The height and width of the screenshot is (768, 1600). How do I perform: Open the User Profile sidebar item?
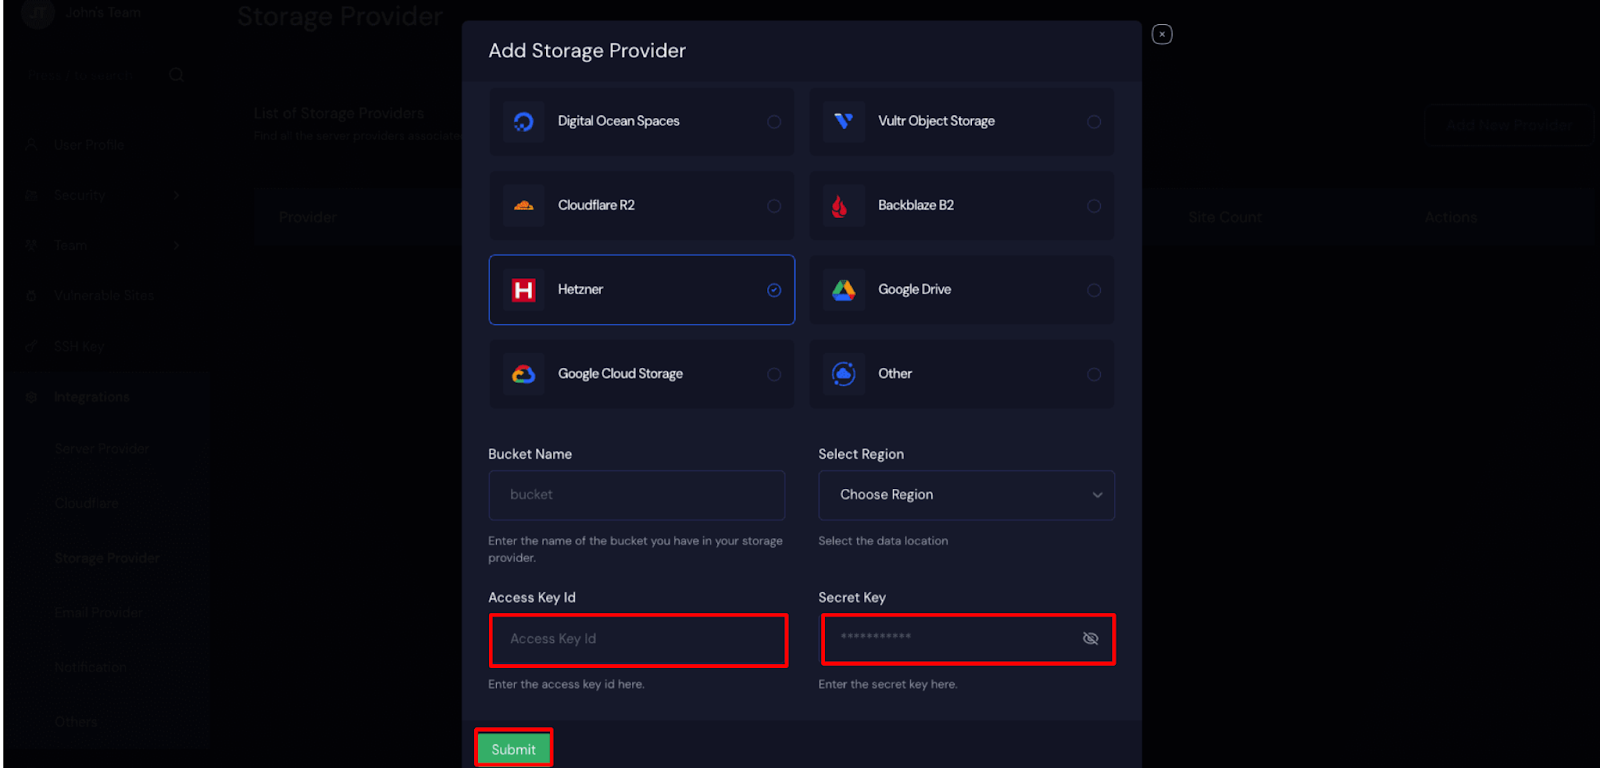click(x=89, y=145)
